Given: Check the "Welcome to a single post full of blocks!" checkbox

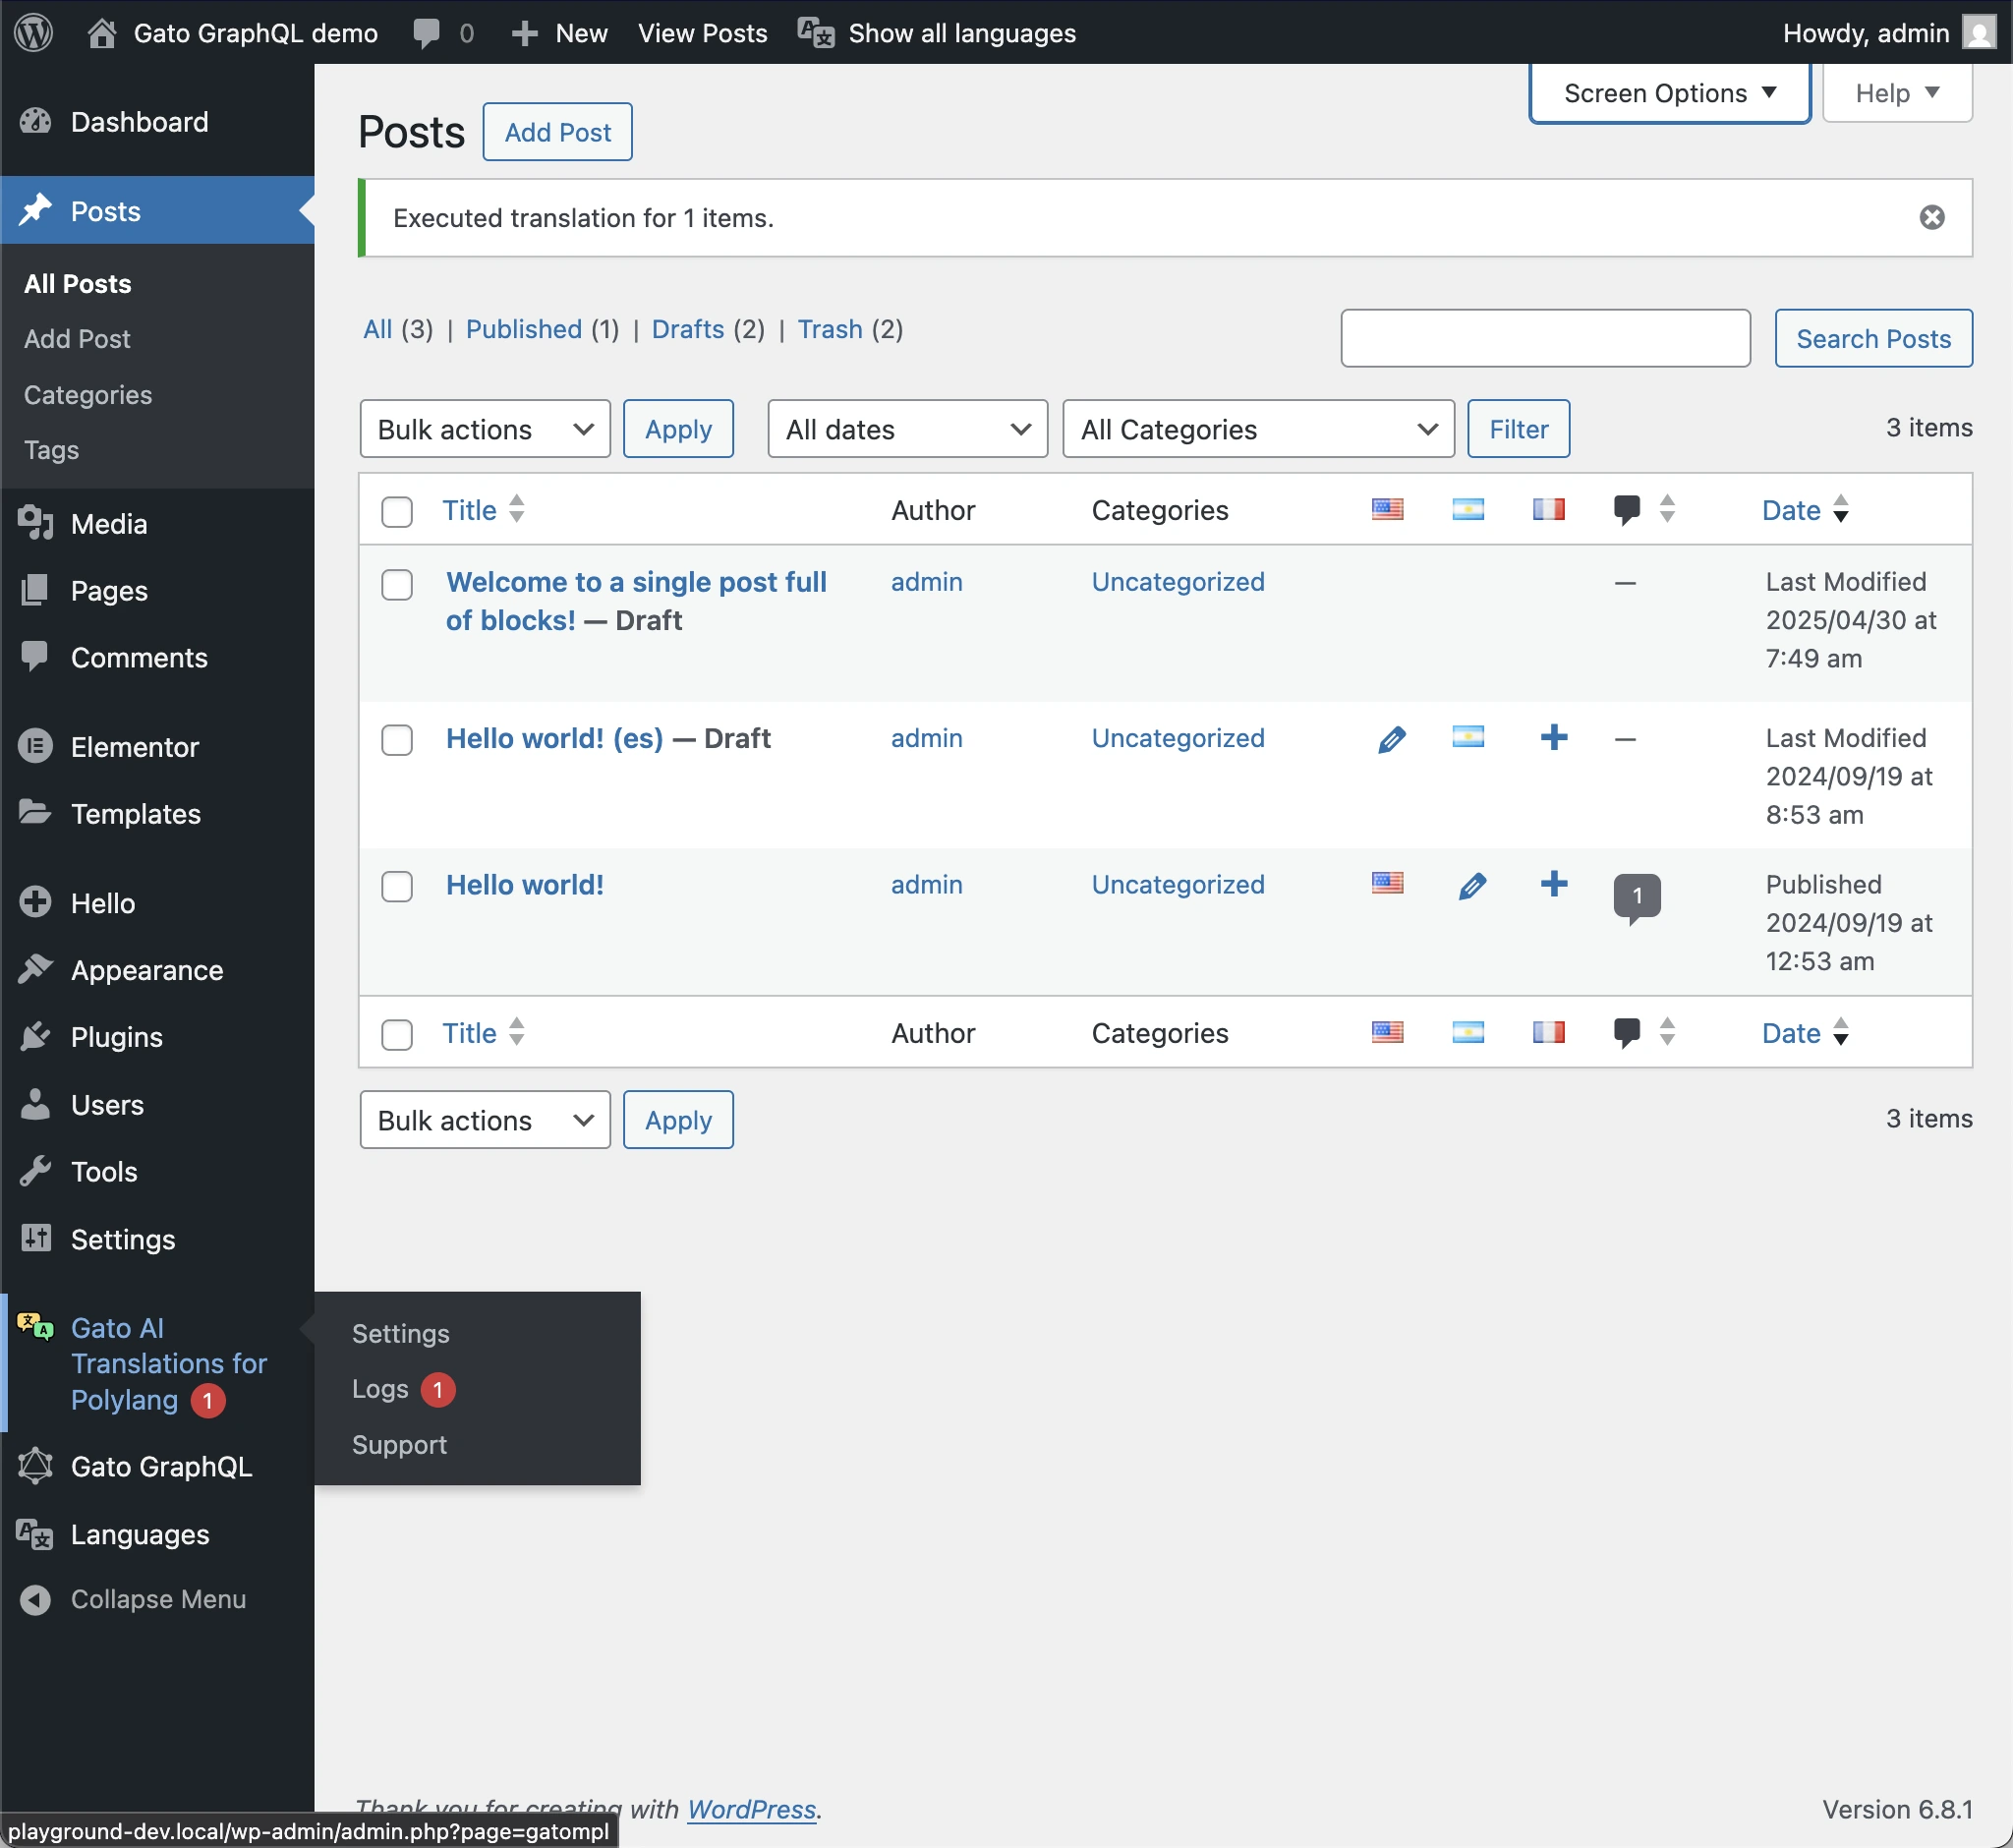Looking at the screenshot, I should coord(396,585).
